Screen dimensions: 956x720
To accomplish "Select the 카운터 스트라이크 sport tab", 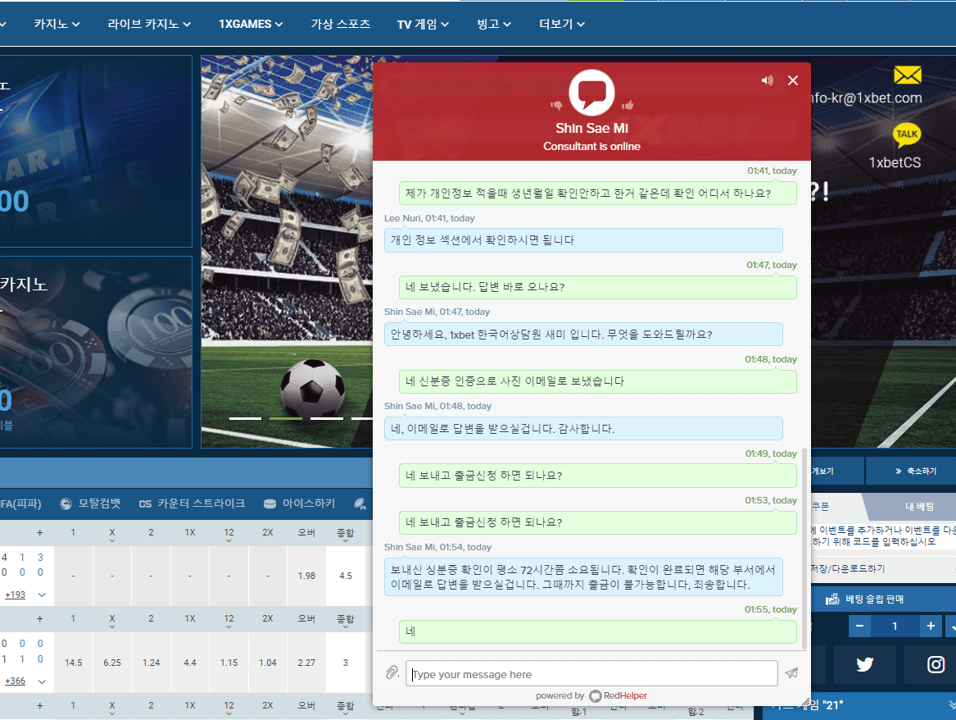I will (192, 504).
